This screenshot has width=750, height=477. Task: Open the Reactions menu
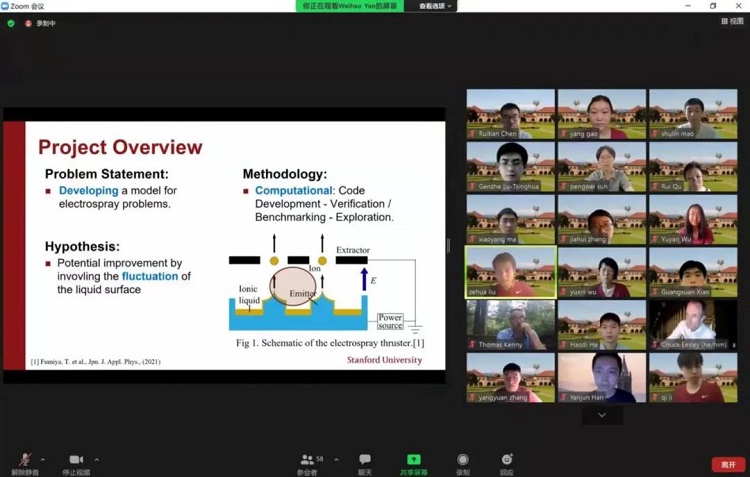click(x=507, y=460)
